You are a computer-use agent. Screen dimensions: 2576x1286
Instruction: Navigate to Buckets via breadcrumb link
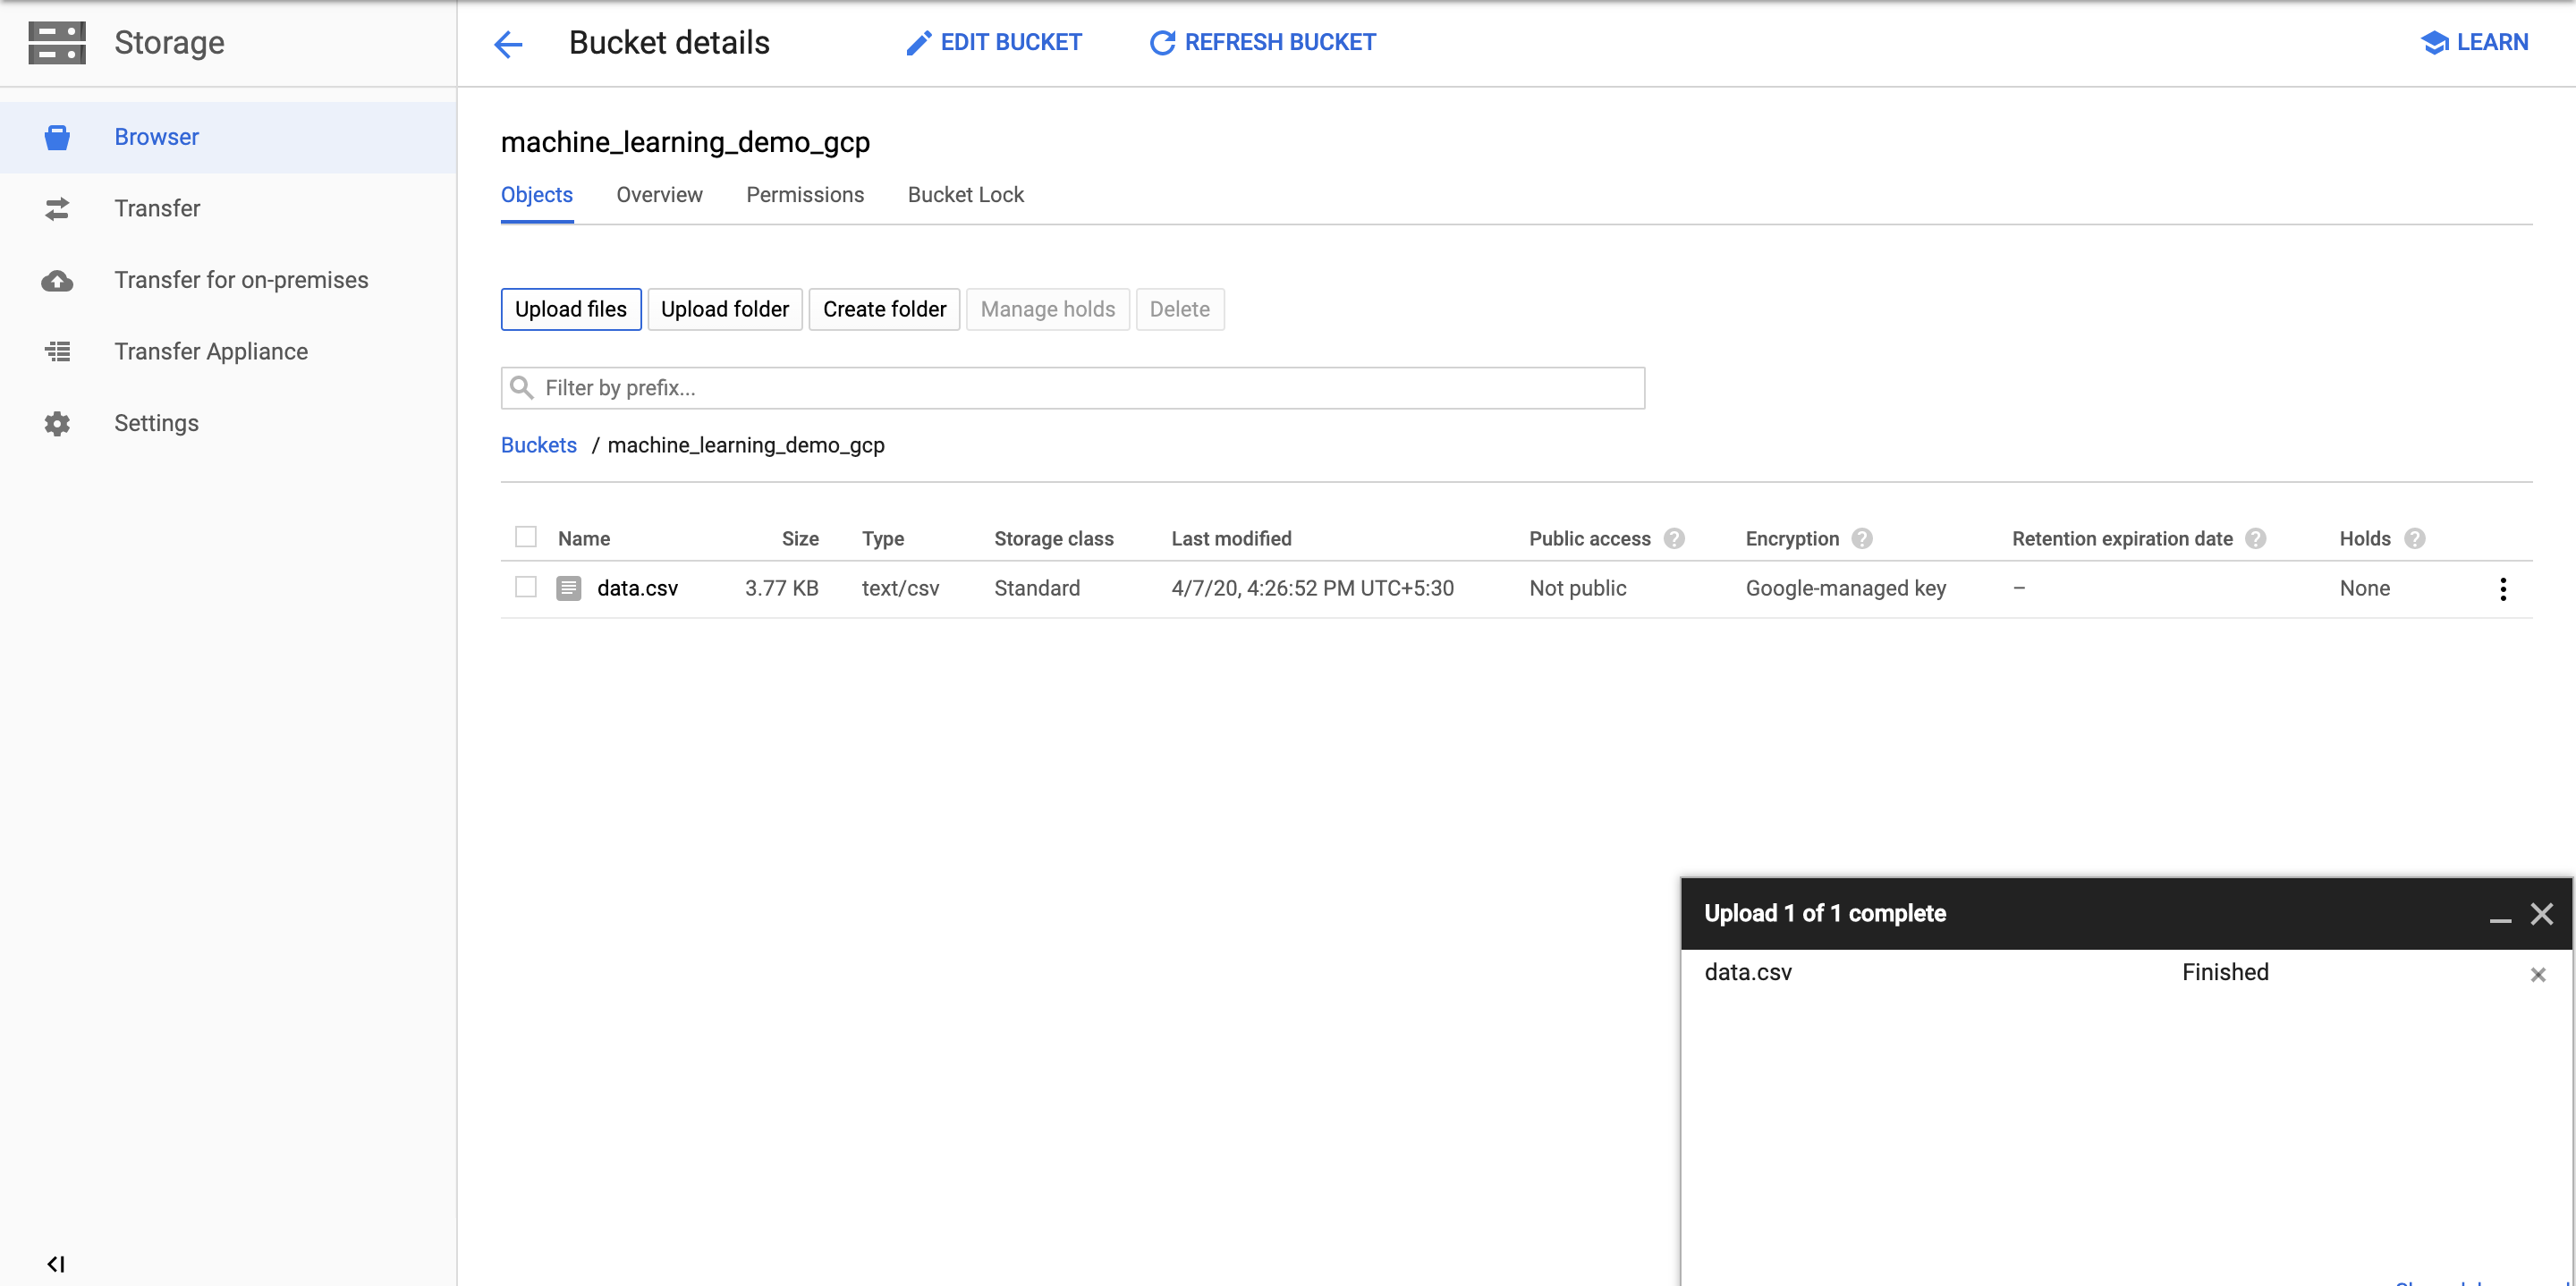point(539,445)
